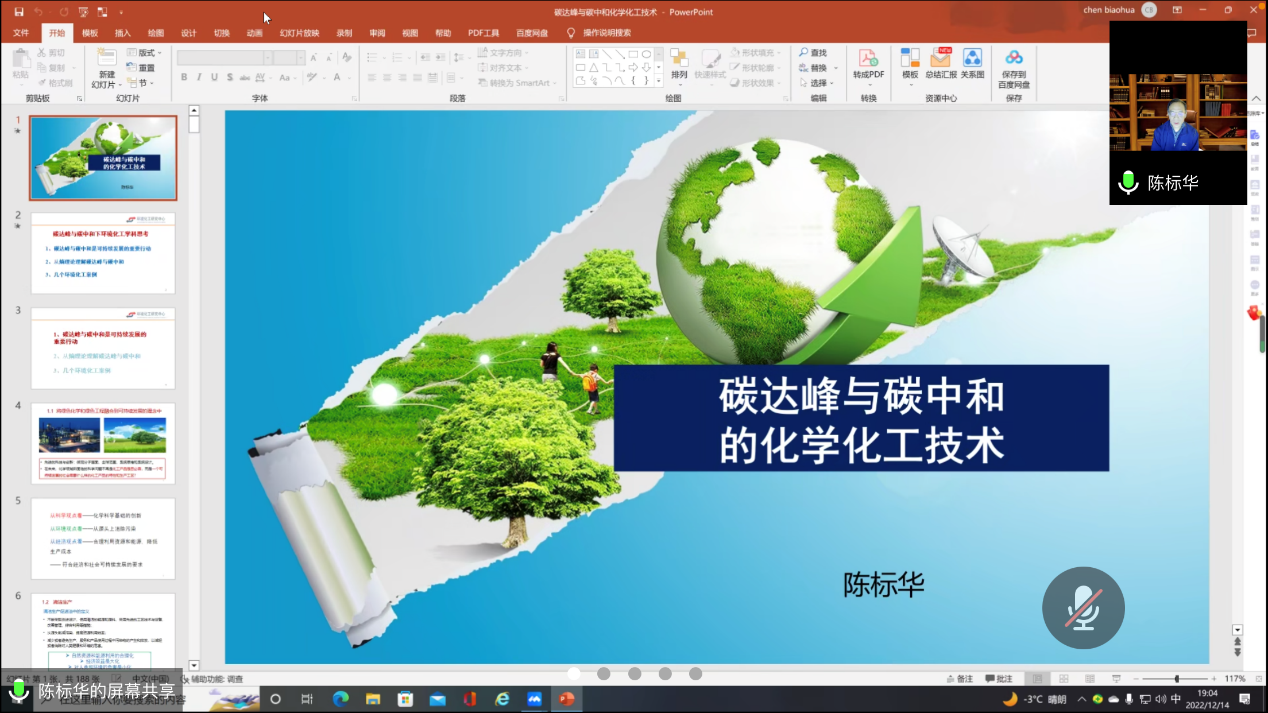Choose the oval shape in shapes gallery
The image size is (1268, 713).
646,54
